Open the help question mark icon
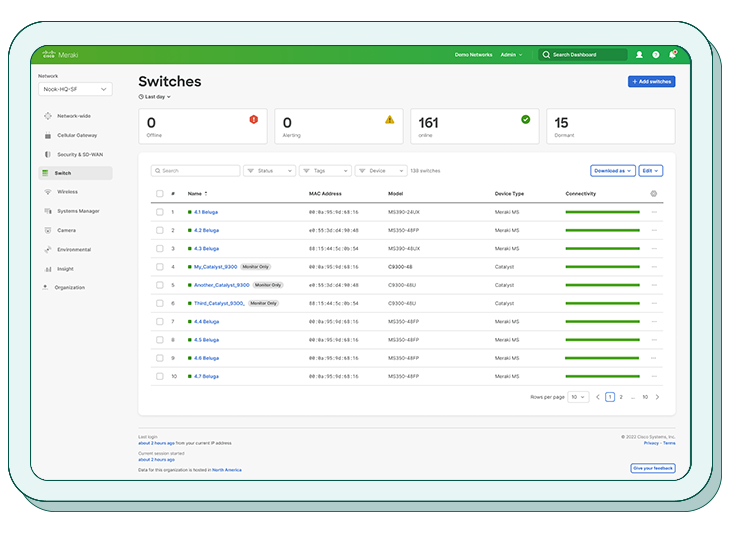 (x=656, y=54)
